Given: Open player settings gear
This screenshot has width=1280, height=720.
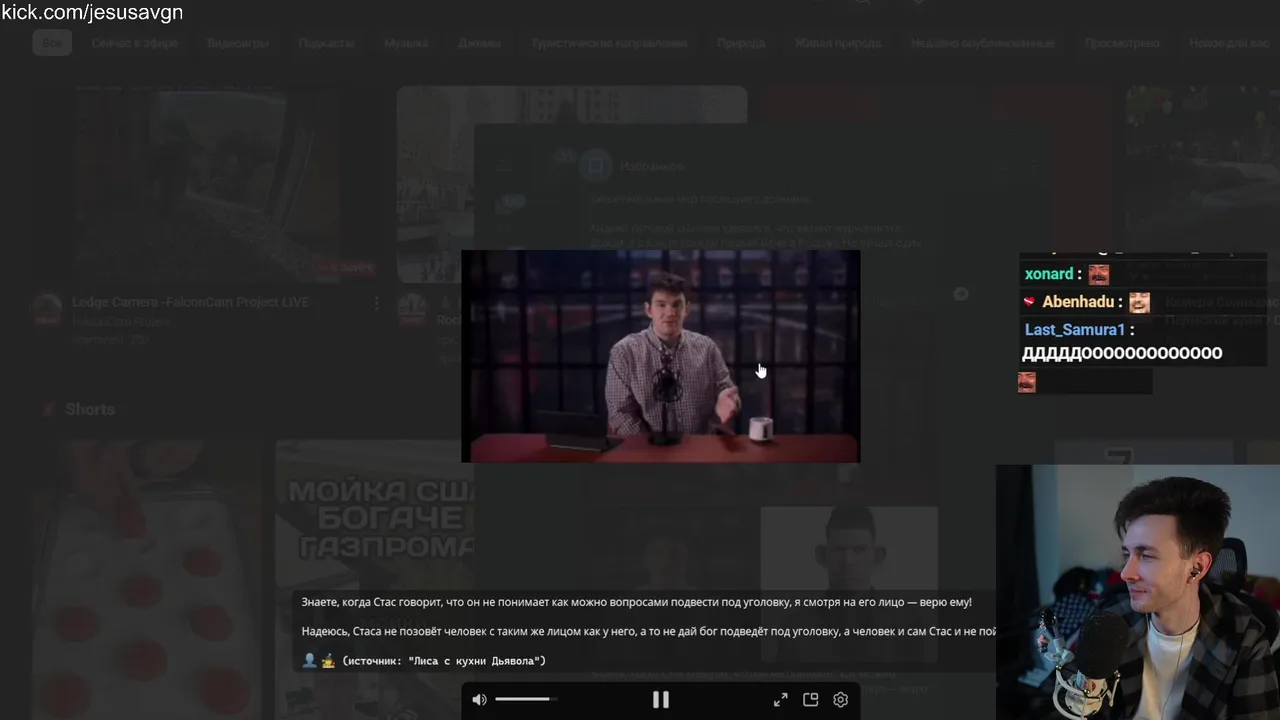Looking at the screenshot, I should (841, 700).
